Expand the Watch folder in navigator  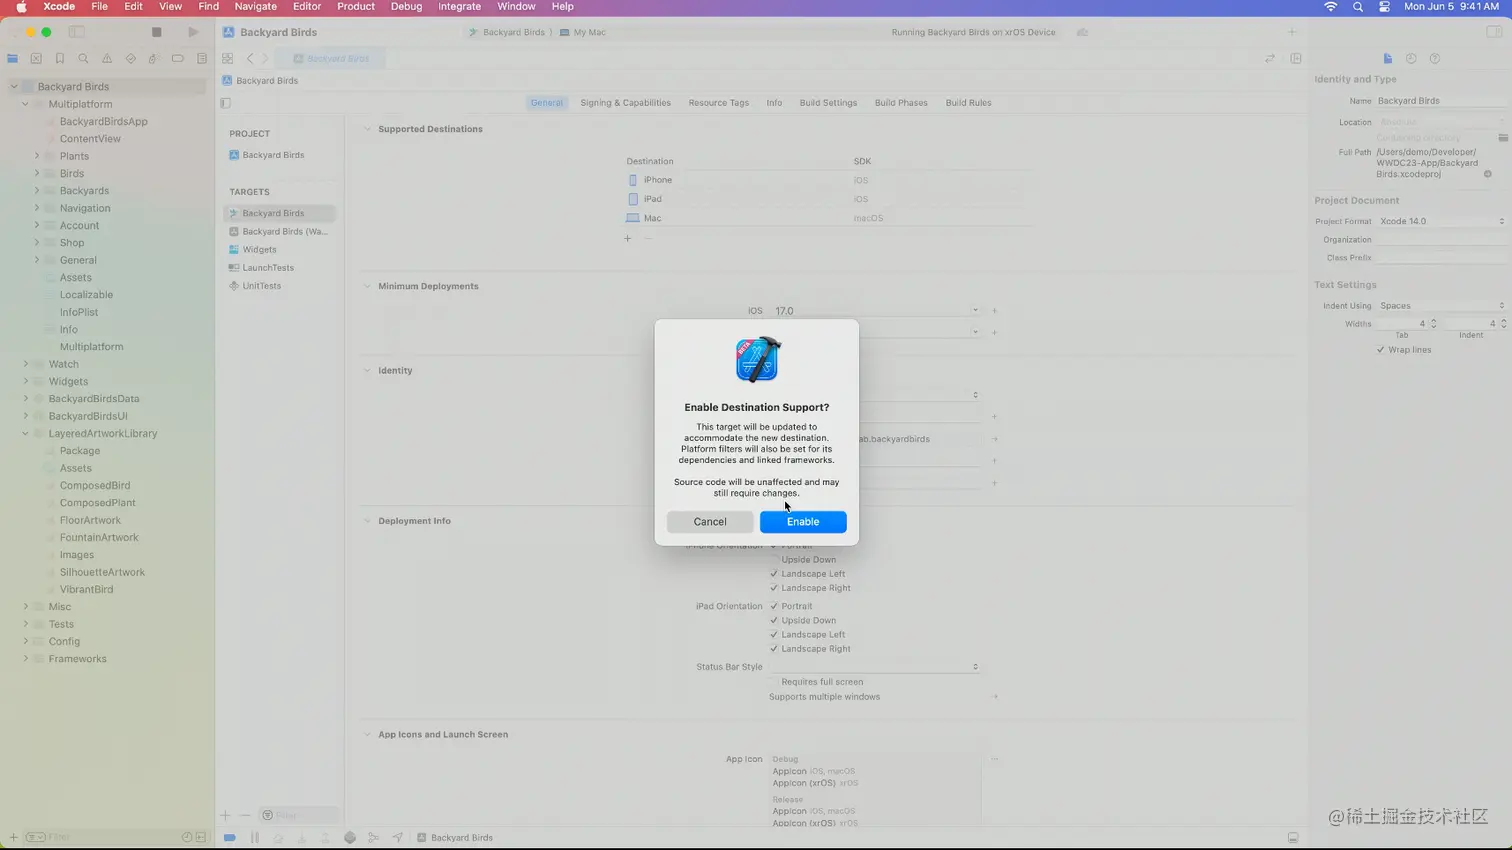[26, 364]
